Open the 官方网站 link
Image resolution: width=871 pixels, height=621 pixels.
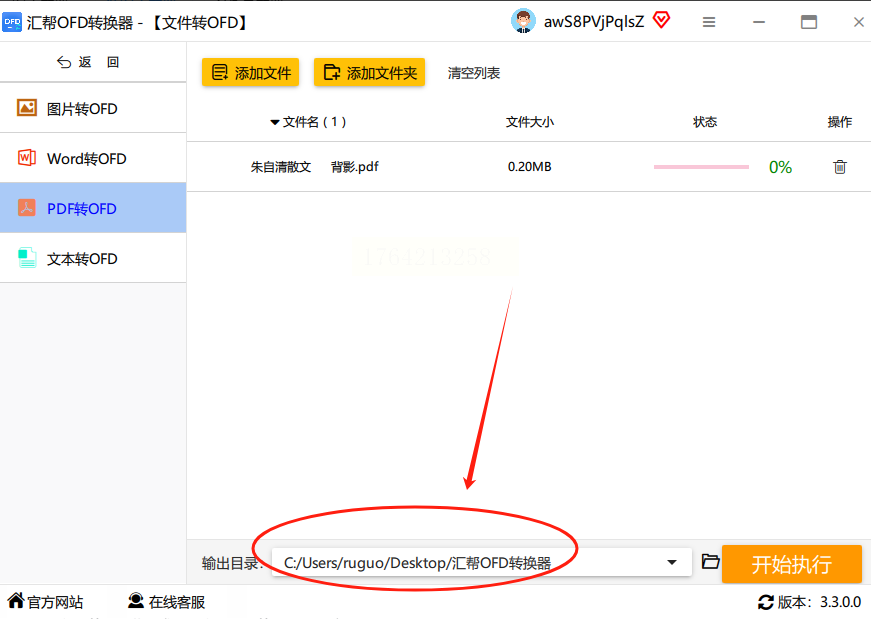pyautogui.click(x=46, y=602)
